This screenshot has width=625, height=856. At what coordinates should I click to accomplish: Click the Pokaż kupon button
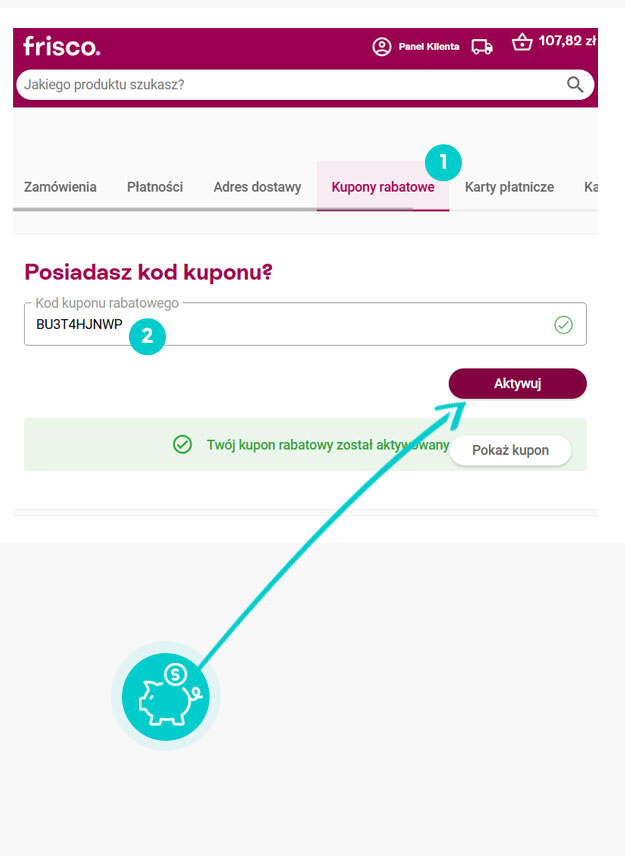510,450
